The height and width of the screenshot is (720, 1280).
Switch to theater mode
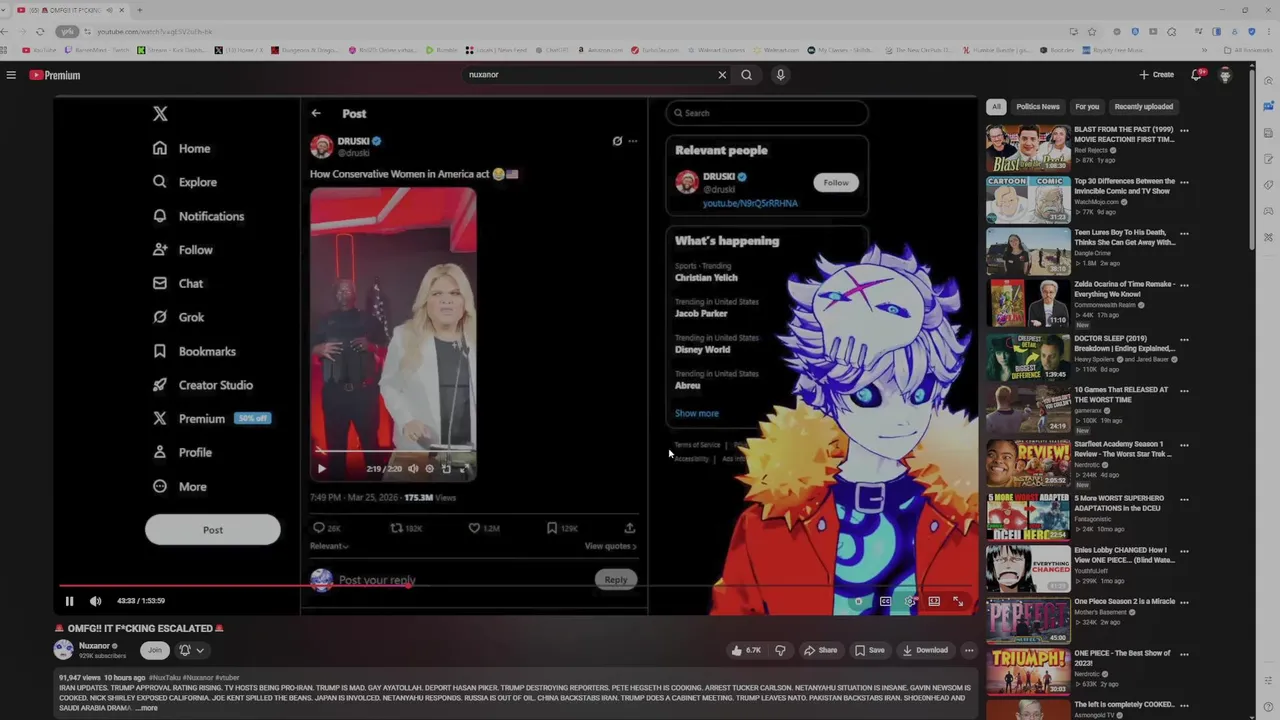tap(934, 601)
